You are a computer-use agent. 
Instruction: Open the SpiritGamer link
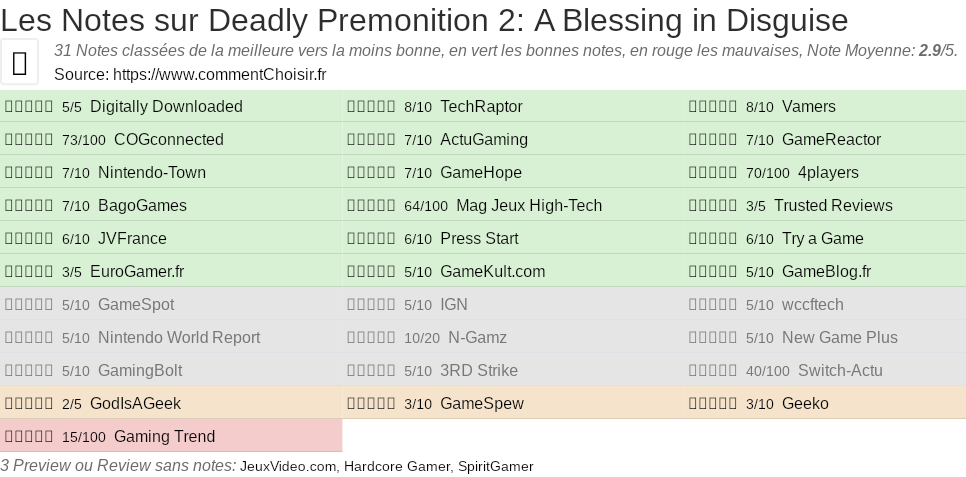point(496,466)
